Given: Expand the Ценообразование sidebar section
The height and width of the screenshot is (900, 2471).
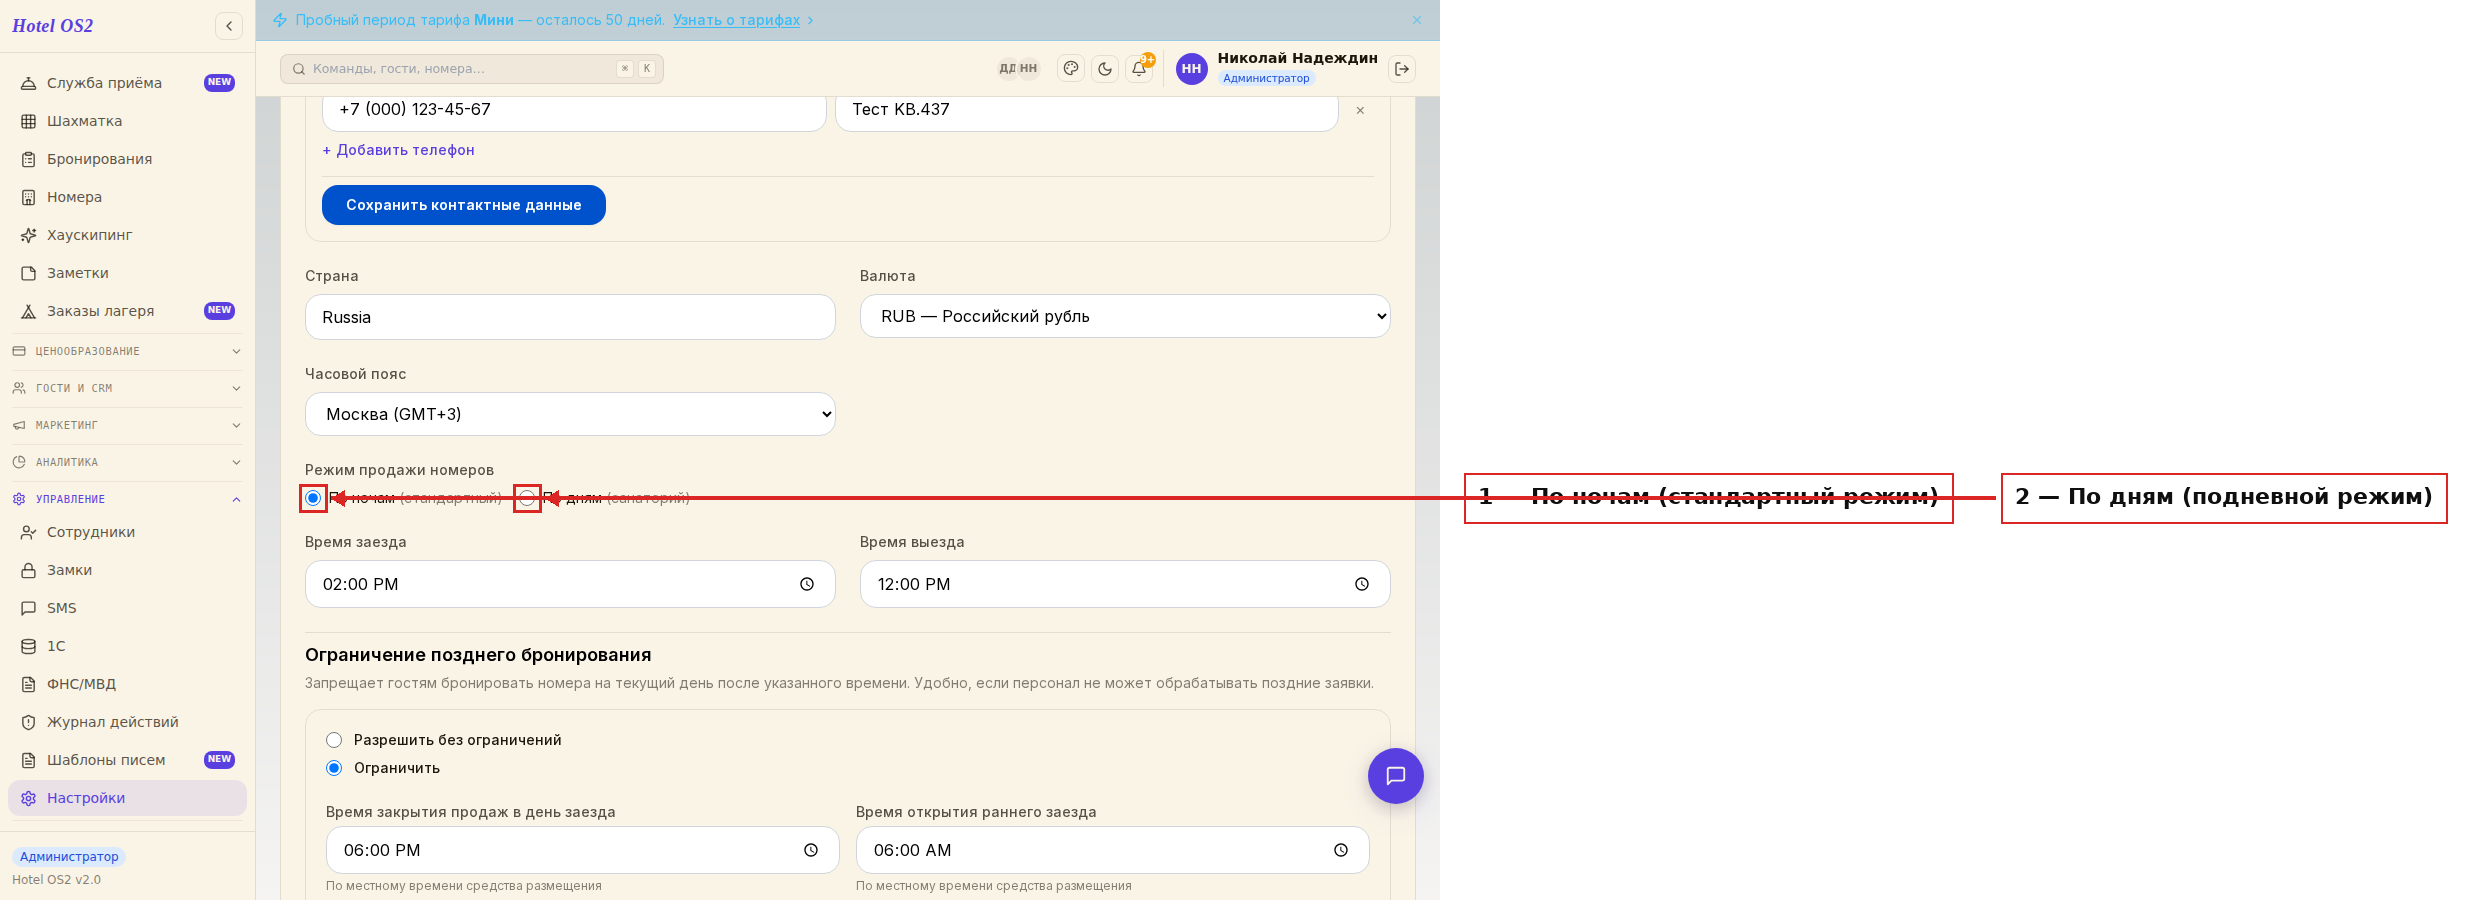Looking at the screenshot, I should [127, 351].
